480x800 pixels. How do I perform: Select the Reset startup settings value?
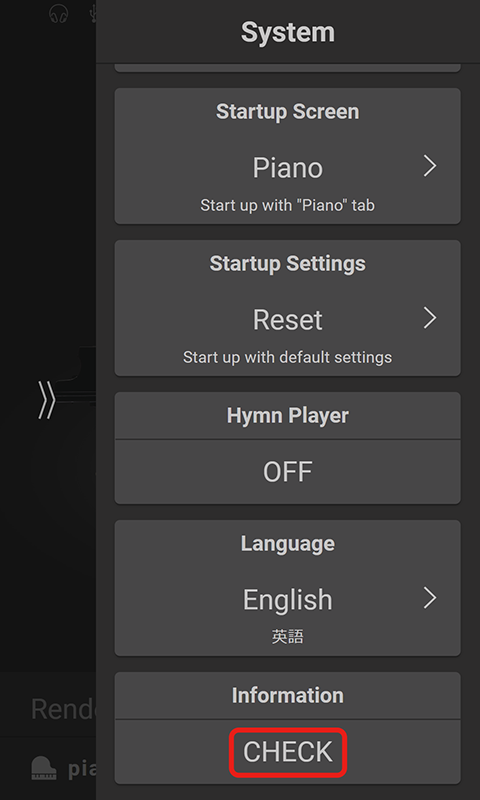pyautogui.click(x=288, y=320)
